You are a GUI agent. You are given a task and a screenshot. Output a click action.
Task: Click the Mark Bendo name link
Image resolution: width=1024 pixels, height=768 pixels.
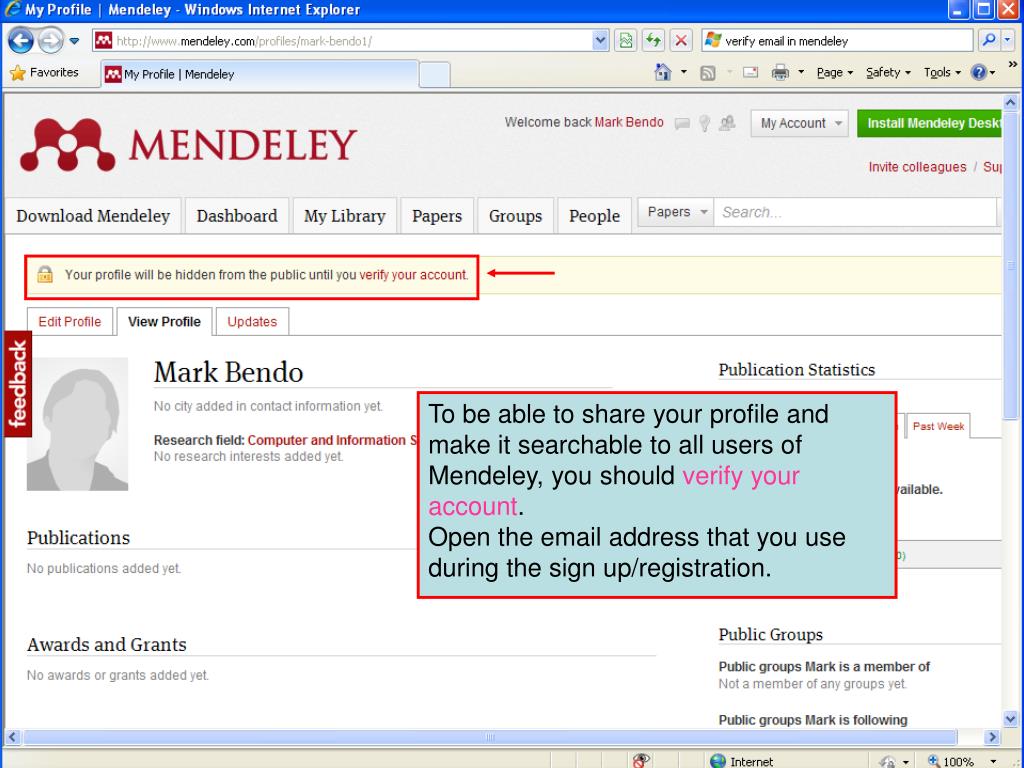click(x=629, y=122)
